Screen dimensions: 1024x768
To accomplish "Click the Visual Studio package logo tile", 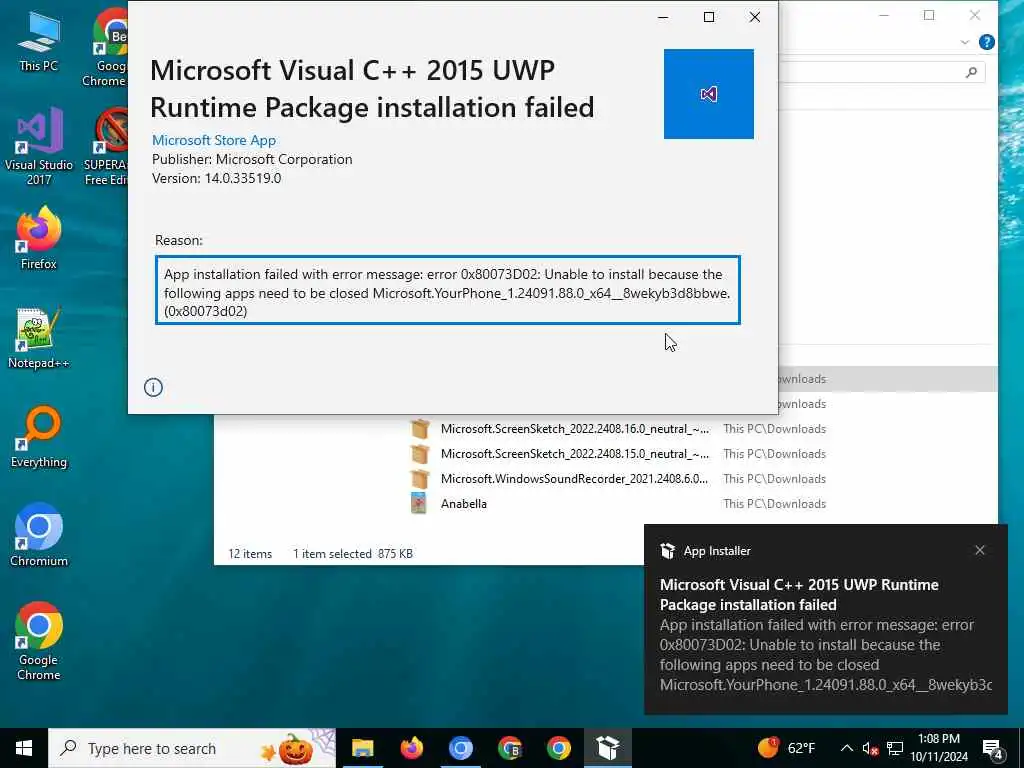I will point(709,94).
